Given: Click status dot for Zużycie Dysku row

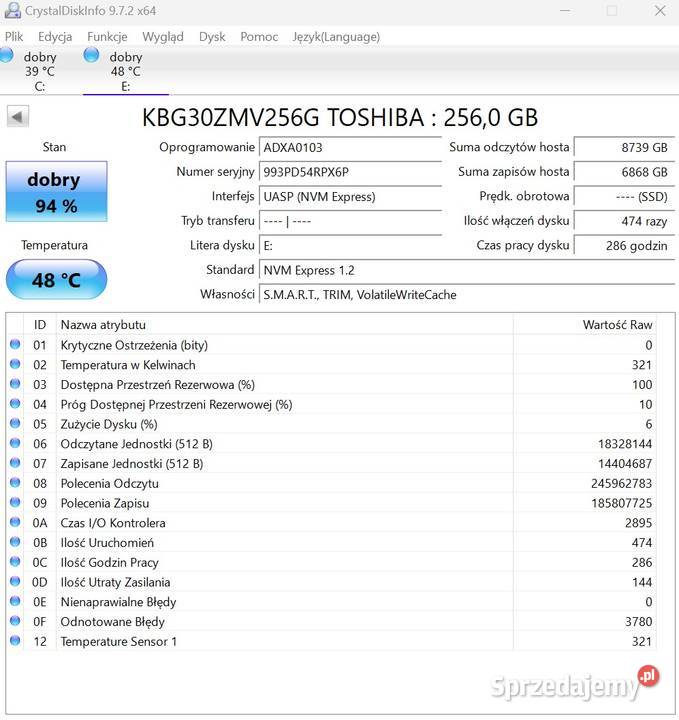Looking at the screenshot, I should pos(15,423).
